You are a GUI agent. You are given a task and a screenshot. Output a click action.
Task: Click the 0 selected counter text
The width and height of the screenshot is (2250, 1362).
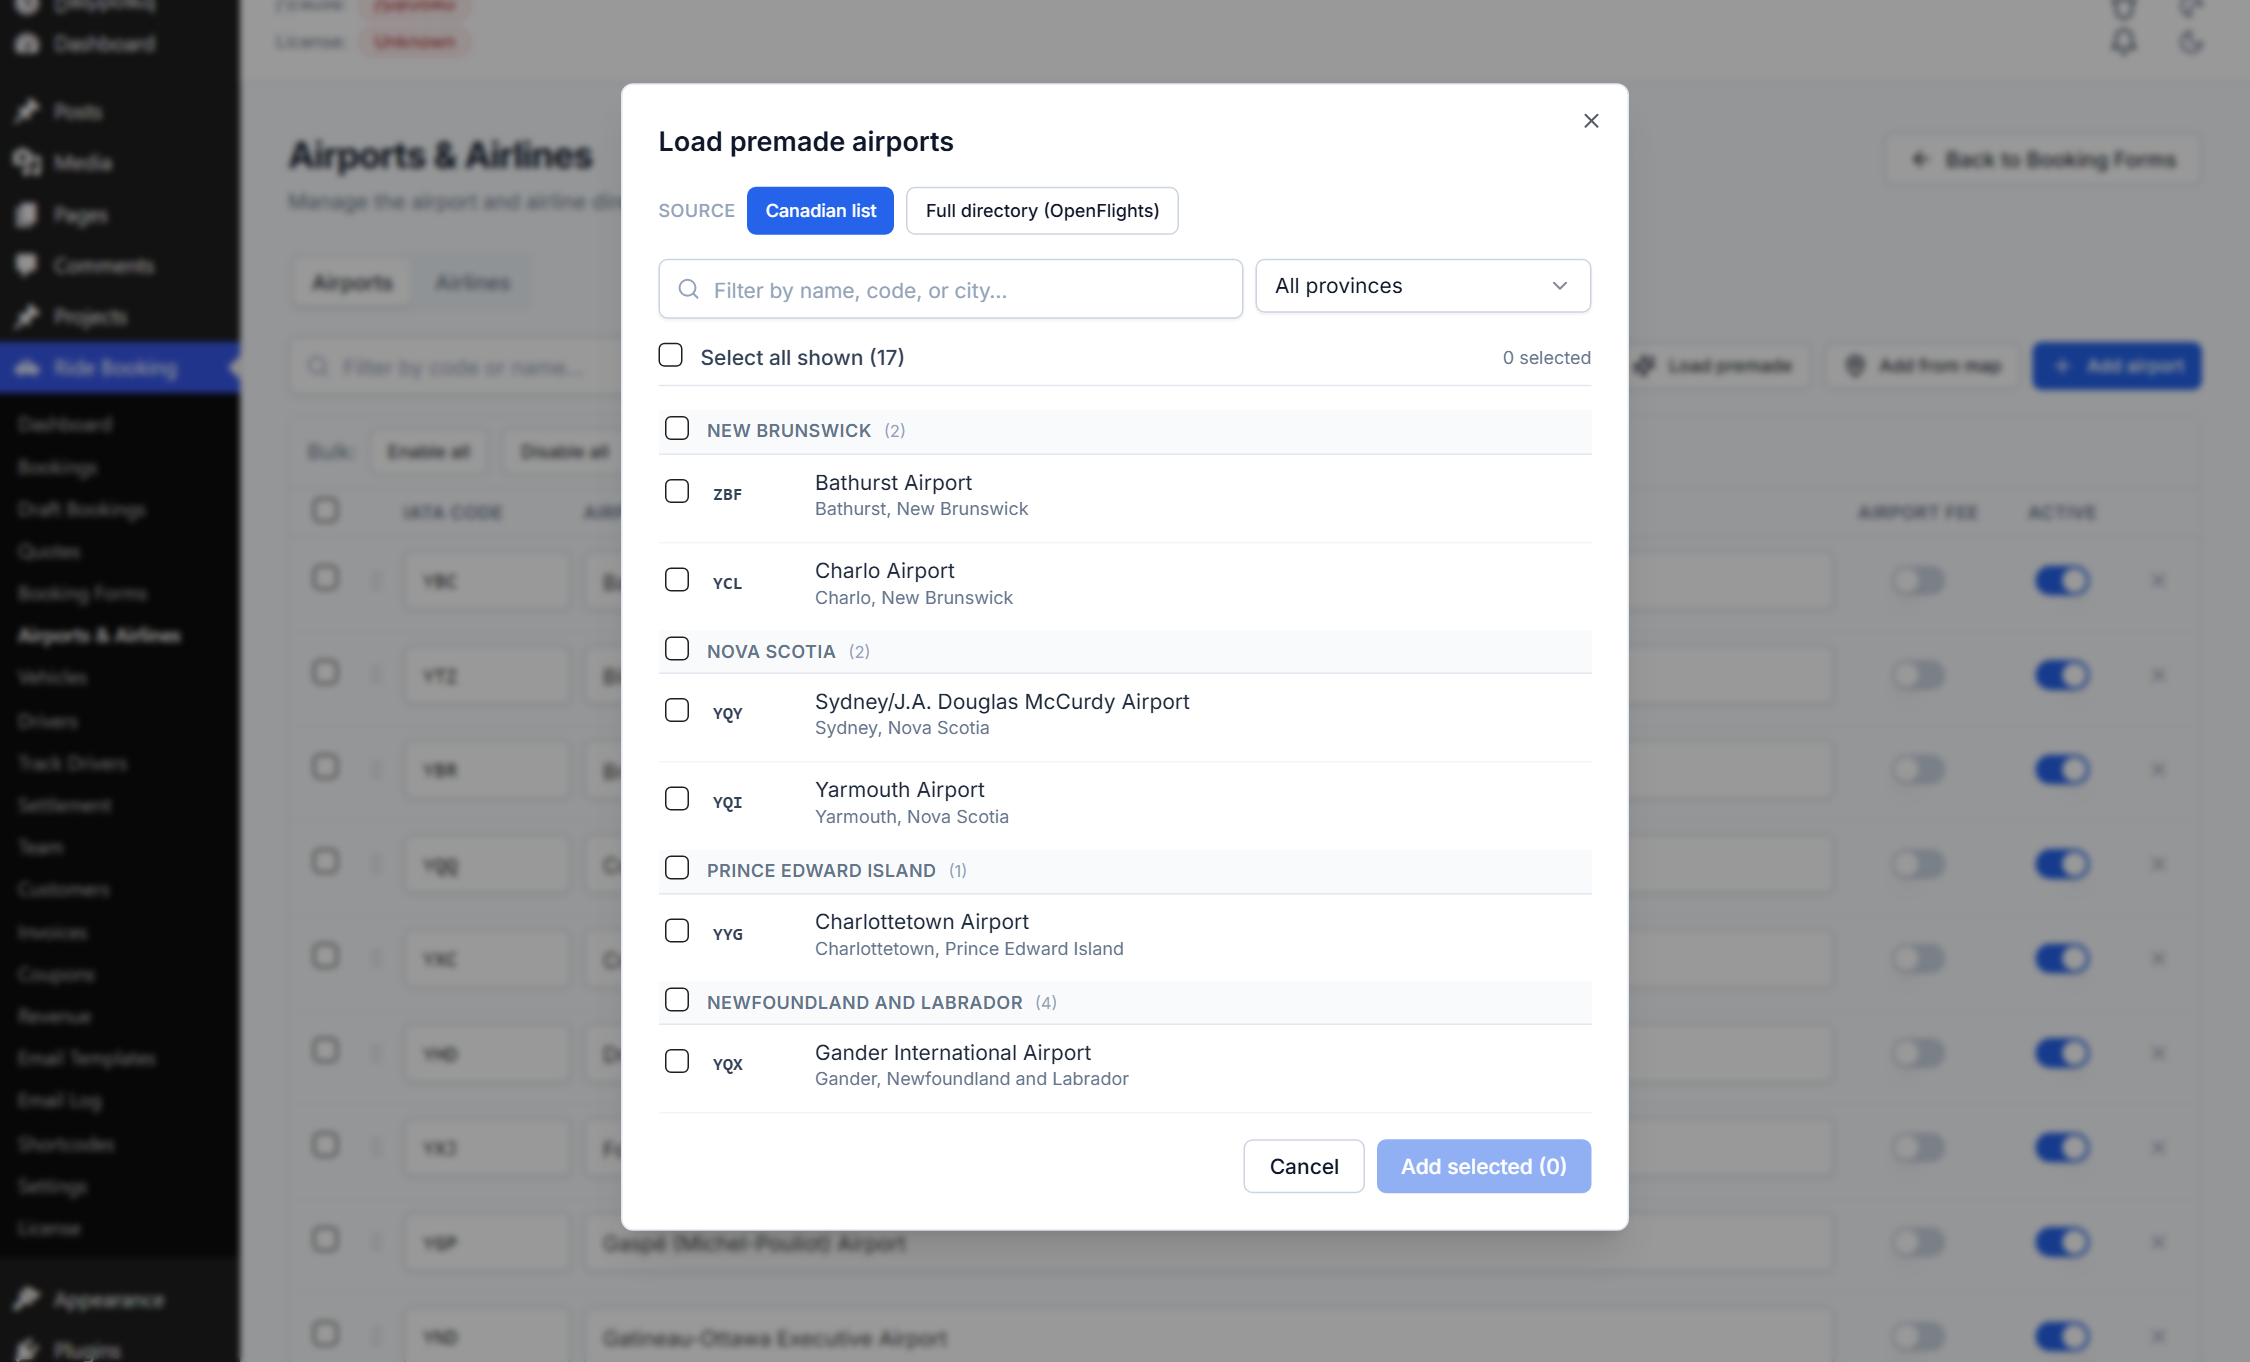(1546, 358)
